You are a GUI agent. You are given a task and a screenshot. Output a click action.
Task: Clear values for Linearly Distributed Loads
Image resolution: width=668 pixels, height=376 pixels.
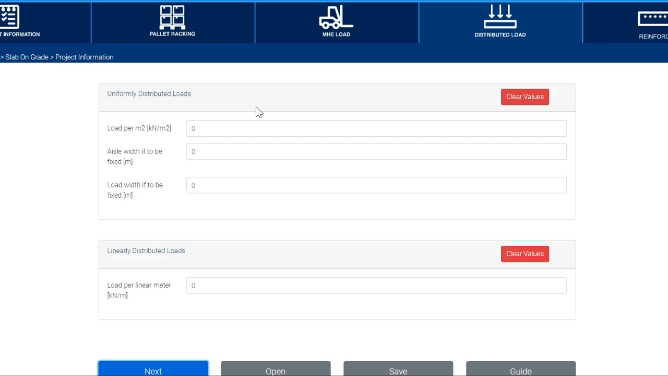pyautogui.click(x=525, y=254)
